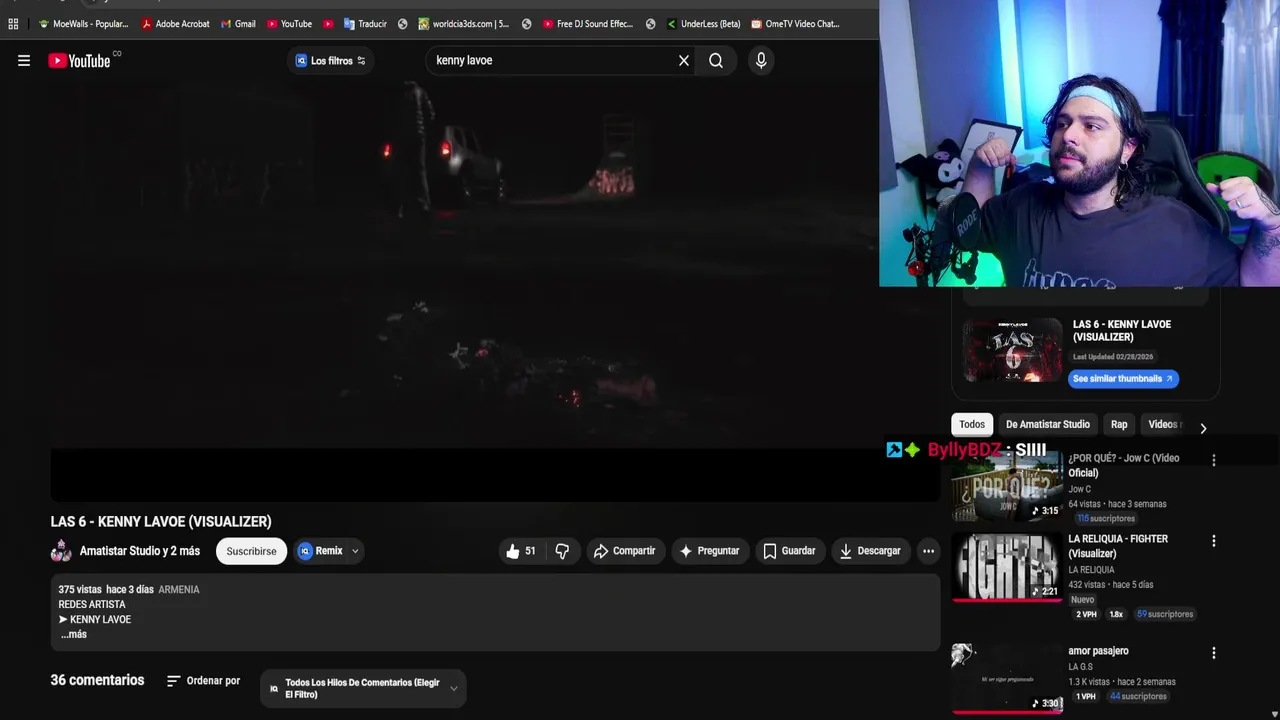Click 115 suscriptores badge under Jow C
This screenshot has height=720, width=1280.
point(1106,519)
